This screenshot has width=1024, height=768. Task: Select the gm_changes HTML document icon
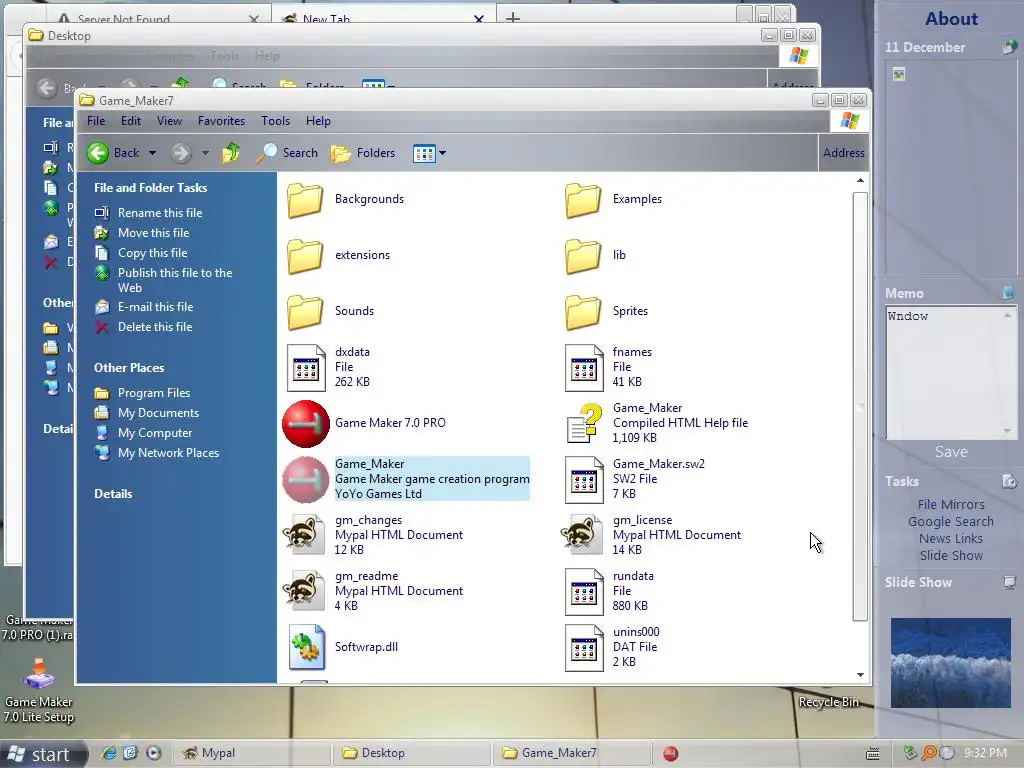tap(304, 535)
